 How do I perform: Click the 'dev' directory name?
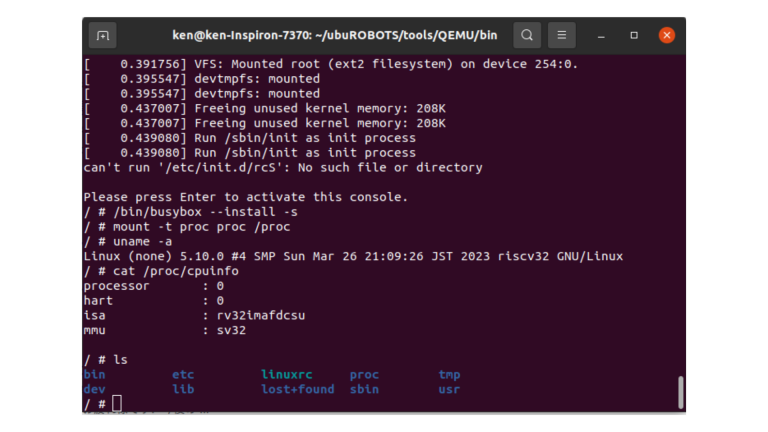tap(94, 389)
